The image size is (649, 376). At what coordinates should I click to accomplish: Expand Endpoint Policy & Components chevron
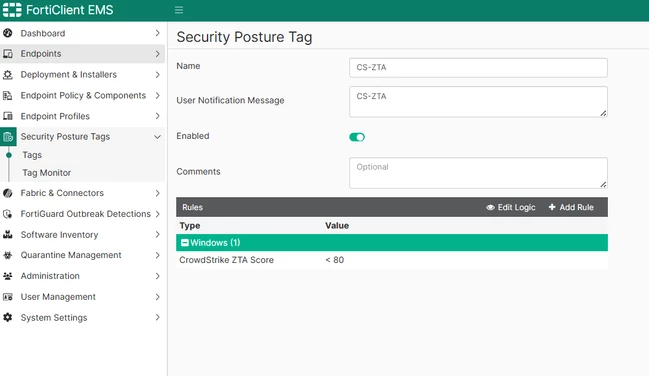[157, 95]
